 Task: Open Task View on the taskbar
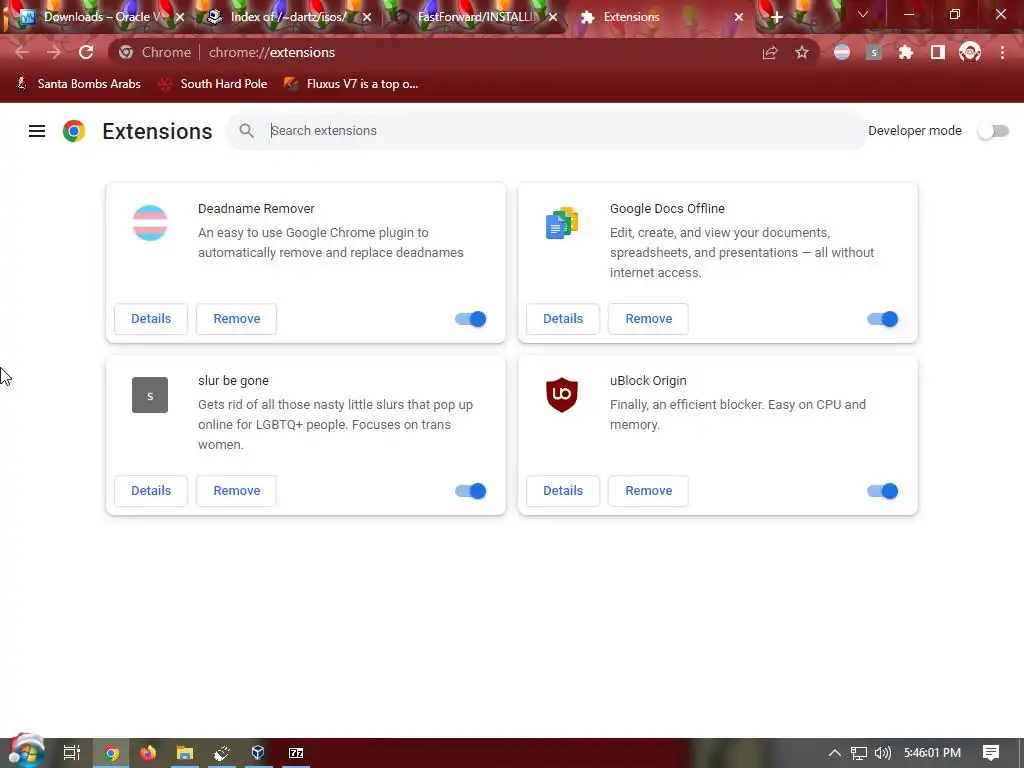click(72, 753)
